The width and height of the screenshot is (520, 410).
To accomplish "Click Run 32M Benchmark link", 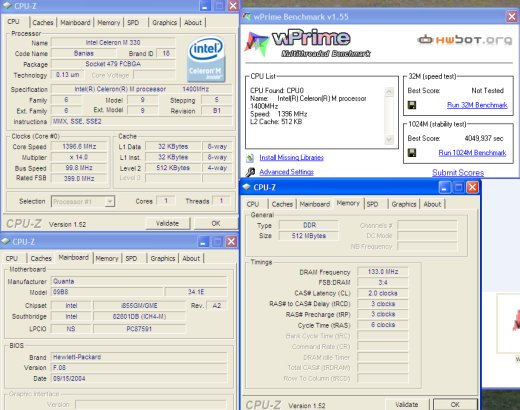I will pos(477,105).
